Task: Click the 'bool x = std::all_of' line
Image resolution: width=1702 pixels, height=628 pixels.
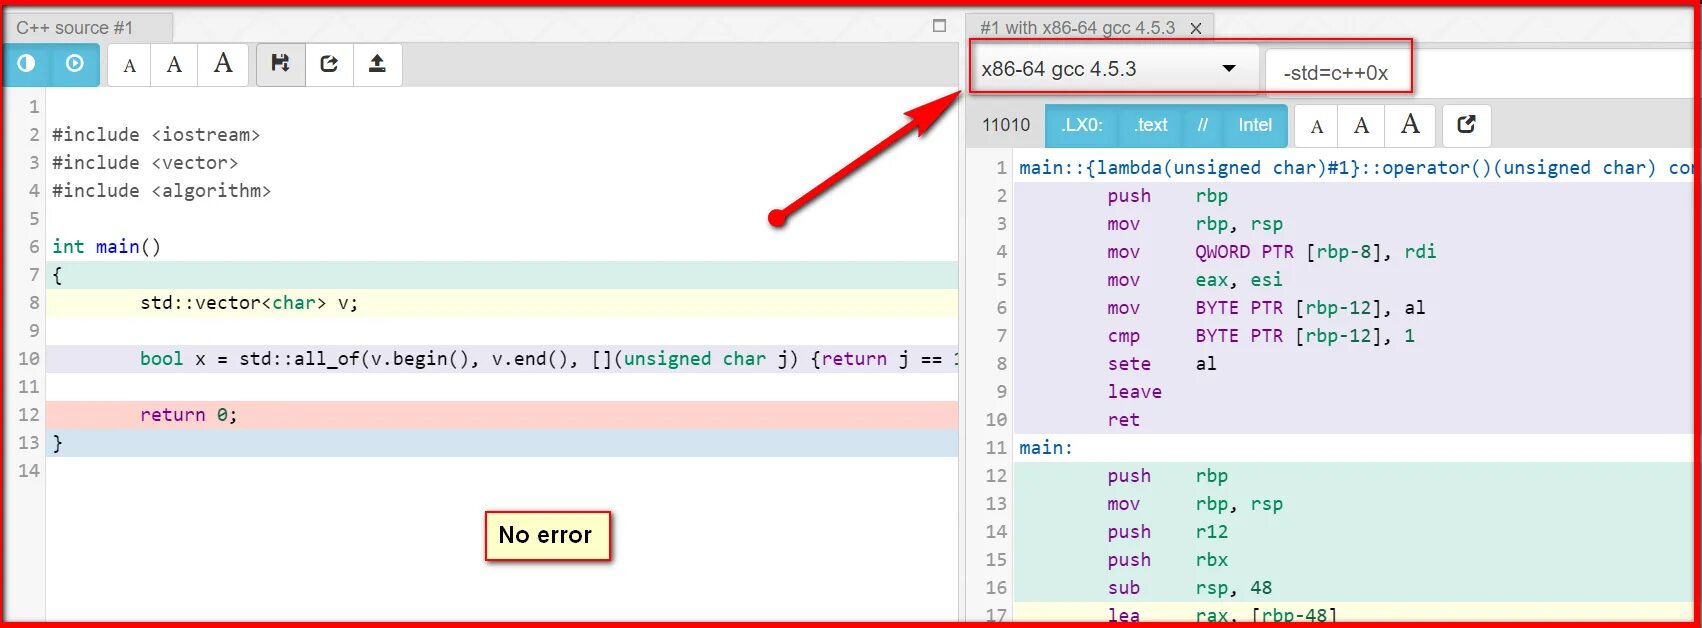Action: click(x=548, y=358)
